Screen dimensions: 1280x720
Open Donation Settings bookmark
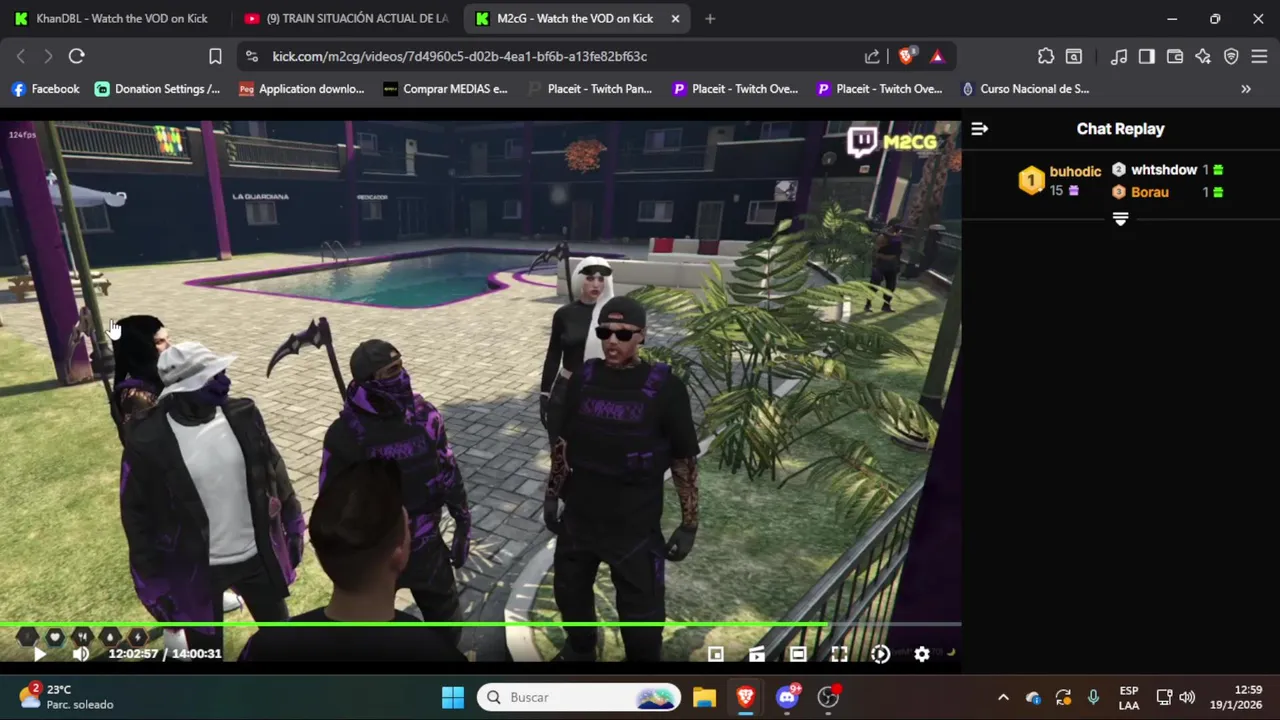158,89
